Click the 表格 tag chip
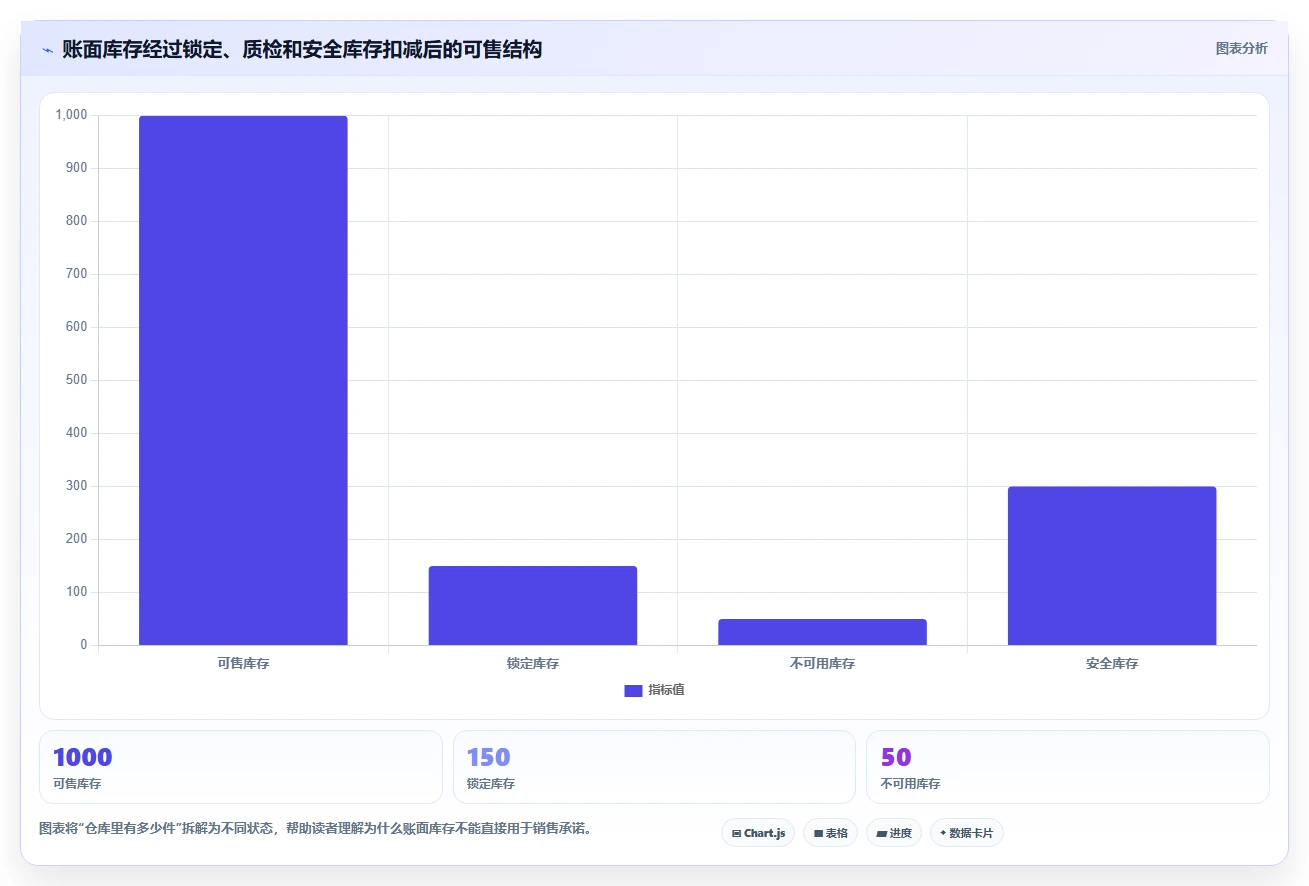This screenshot has width=1309, height=886. pos(830,833)
